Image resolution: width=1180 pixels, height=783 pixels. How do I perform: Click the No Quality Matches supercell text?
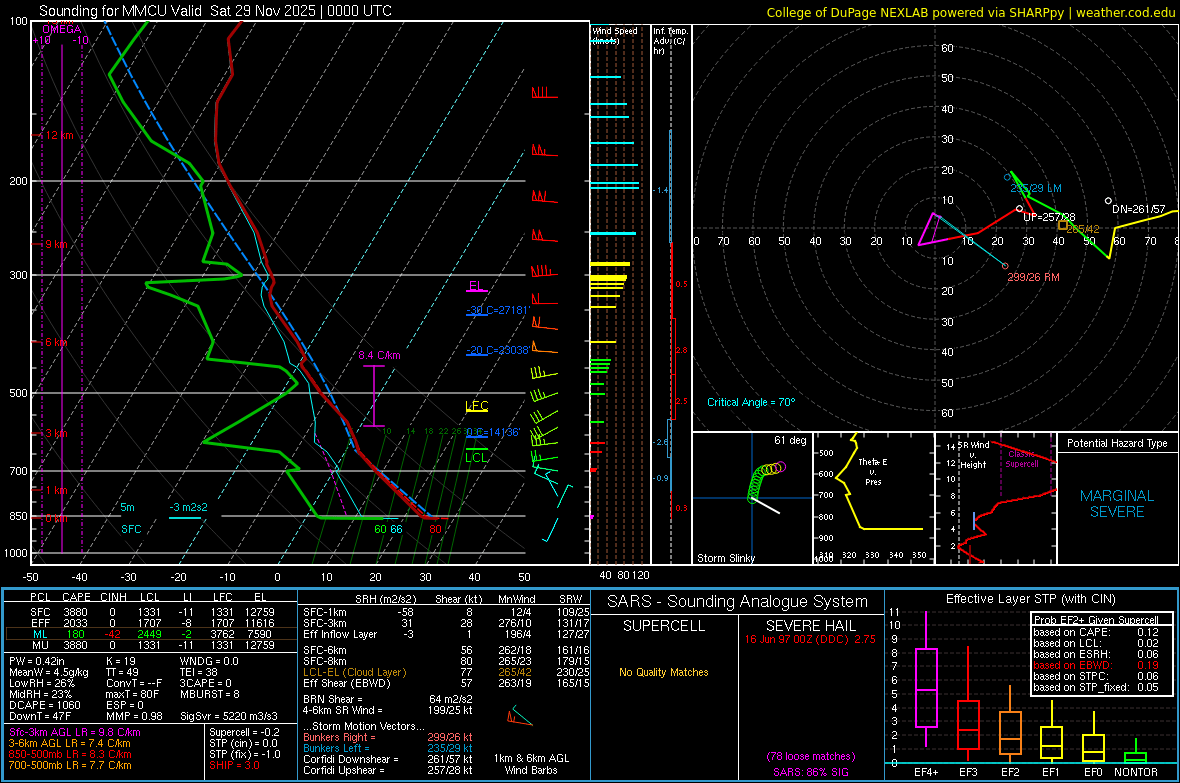(x=664, y=672)
